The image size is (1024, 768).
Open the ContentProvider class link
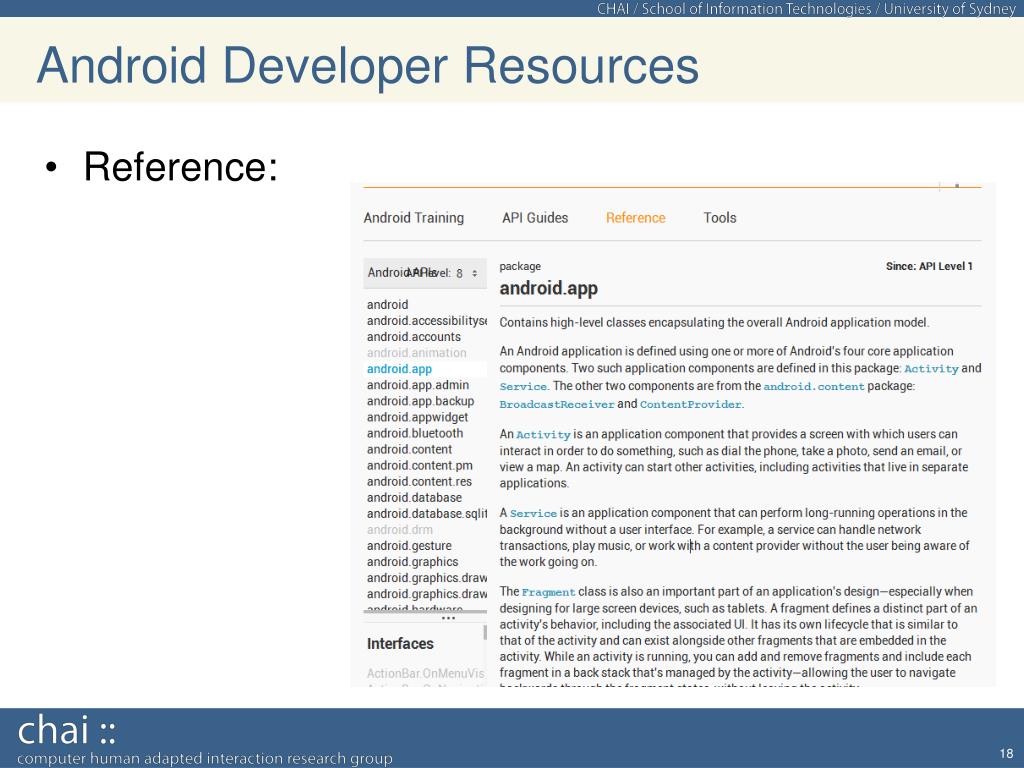tap(690, 404)
